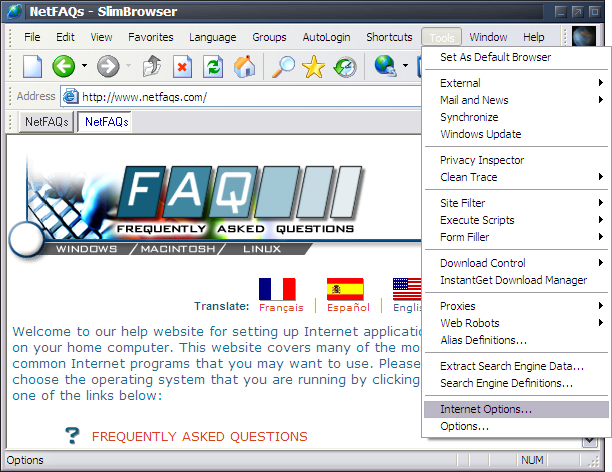Click the Up one level icon

pos(151,66)
